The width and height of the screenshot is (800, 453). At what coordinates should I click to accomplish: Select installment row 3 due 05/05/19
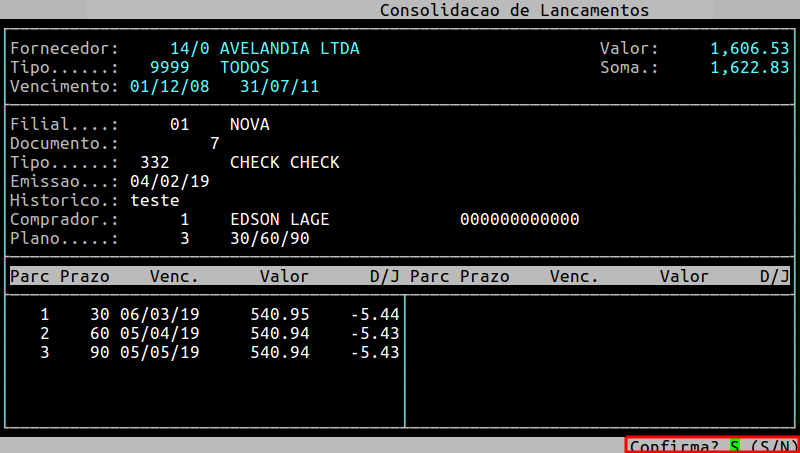click(x=220, y=353)
